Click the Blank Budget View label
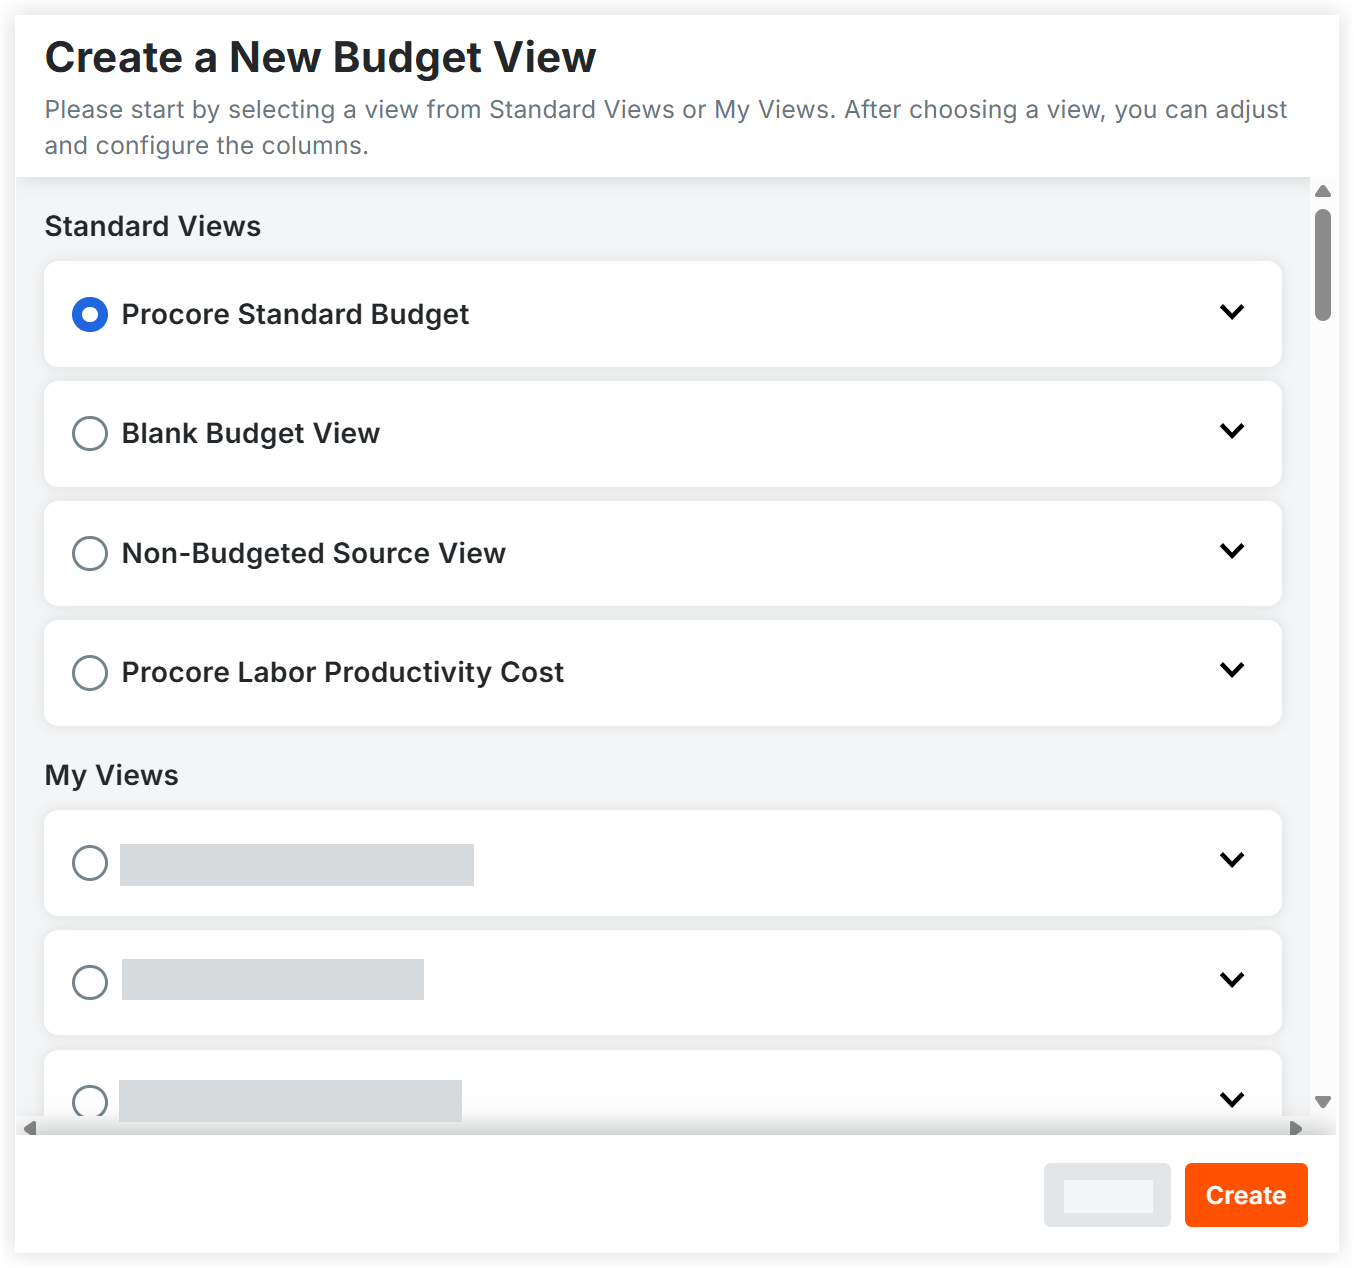This screenshot has height=1268, width=1354. click(x=251, y=434)
